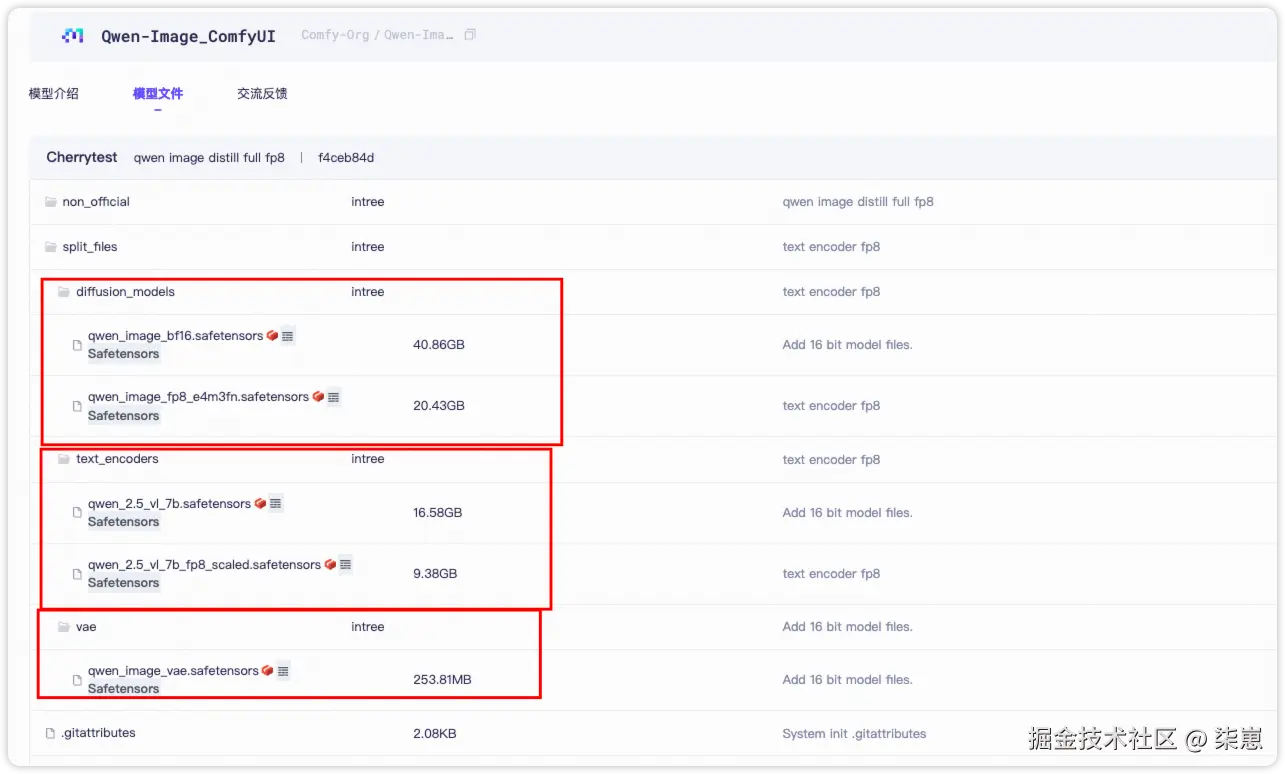Click the file icon beside qwen_image_fp8_e4m3fn.safetensors
Image resolution: width=1285 pixels, height=774 pixels.
coord(77,406)
